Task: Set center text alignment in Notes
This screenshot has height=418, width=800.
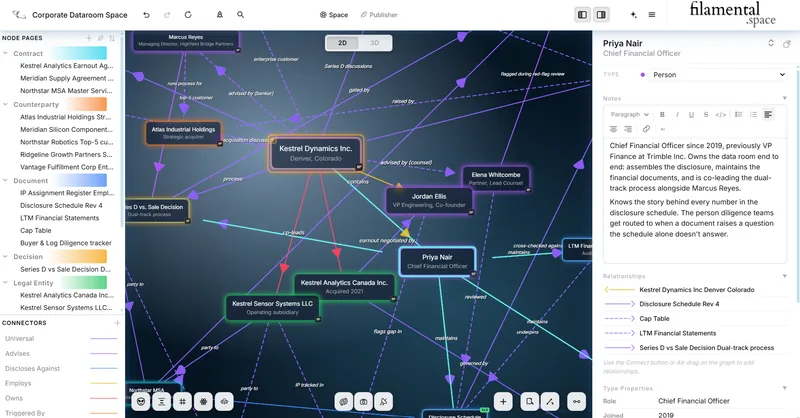Action: pyautogui.click(x=613, y=129)
